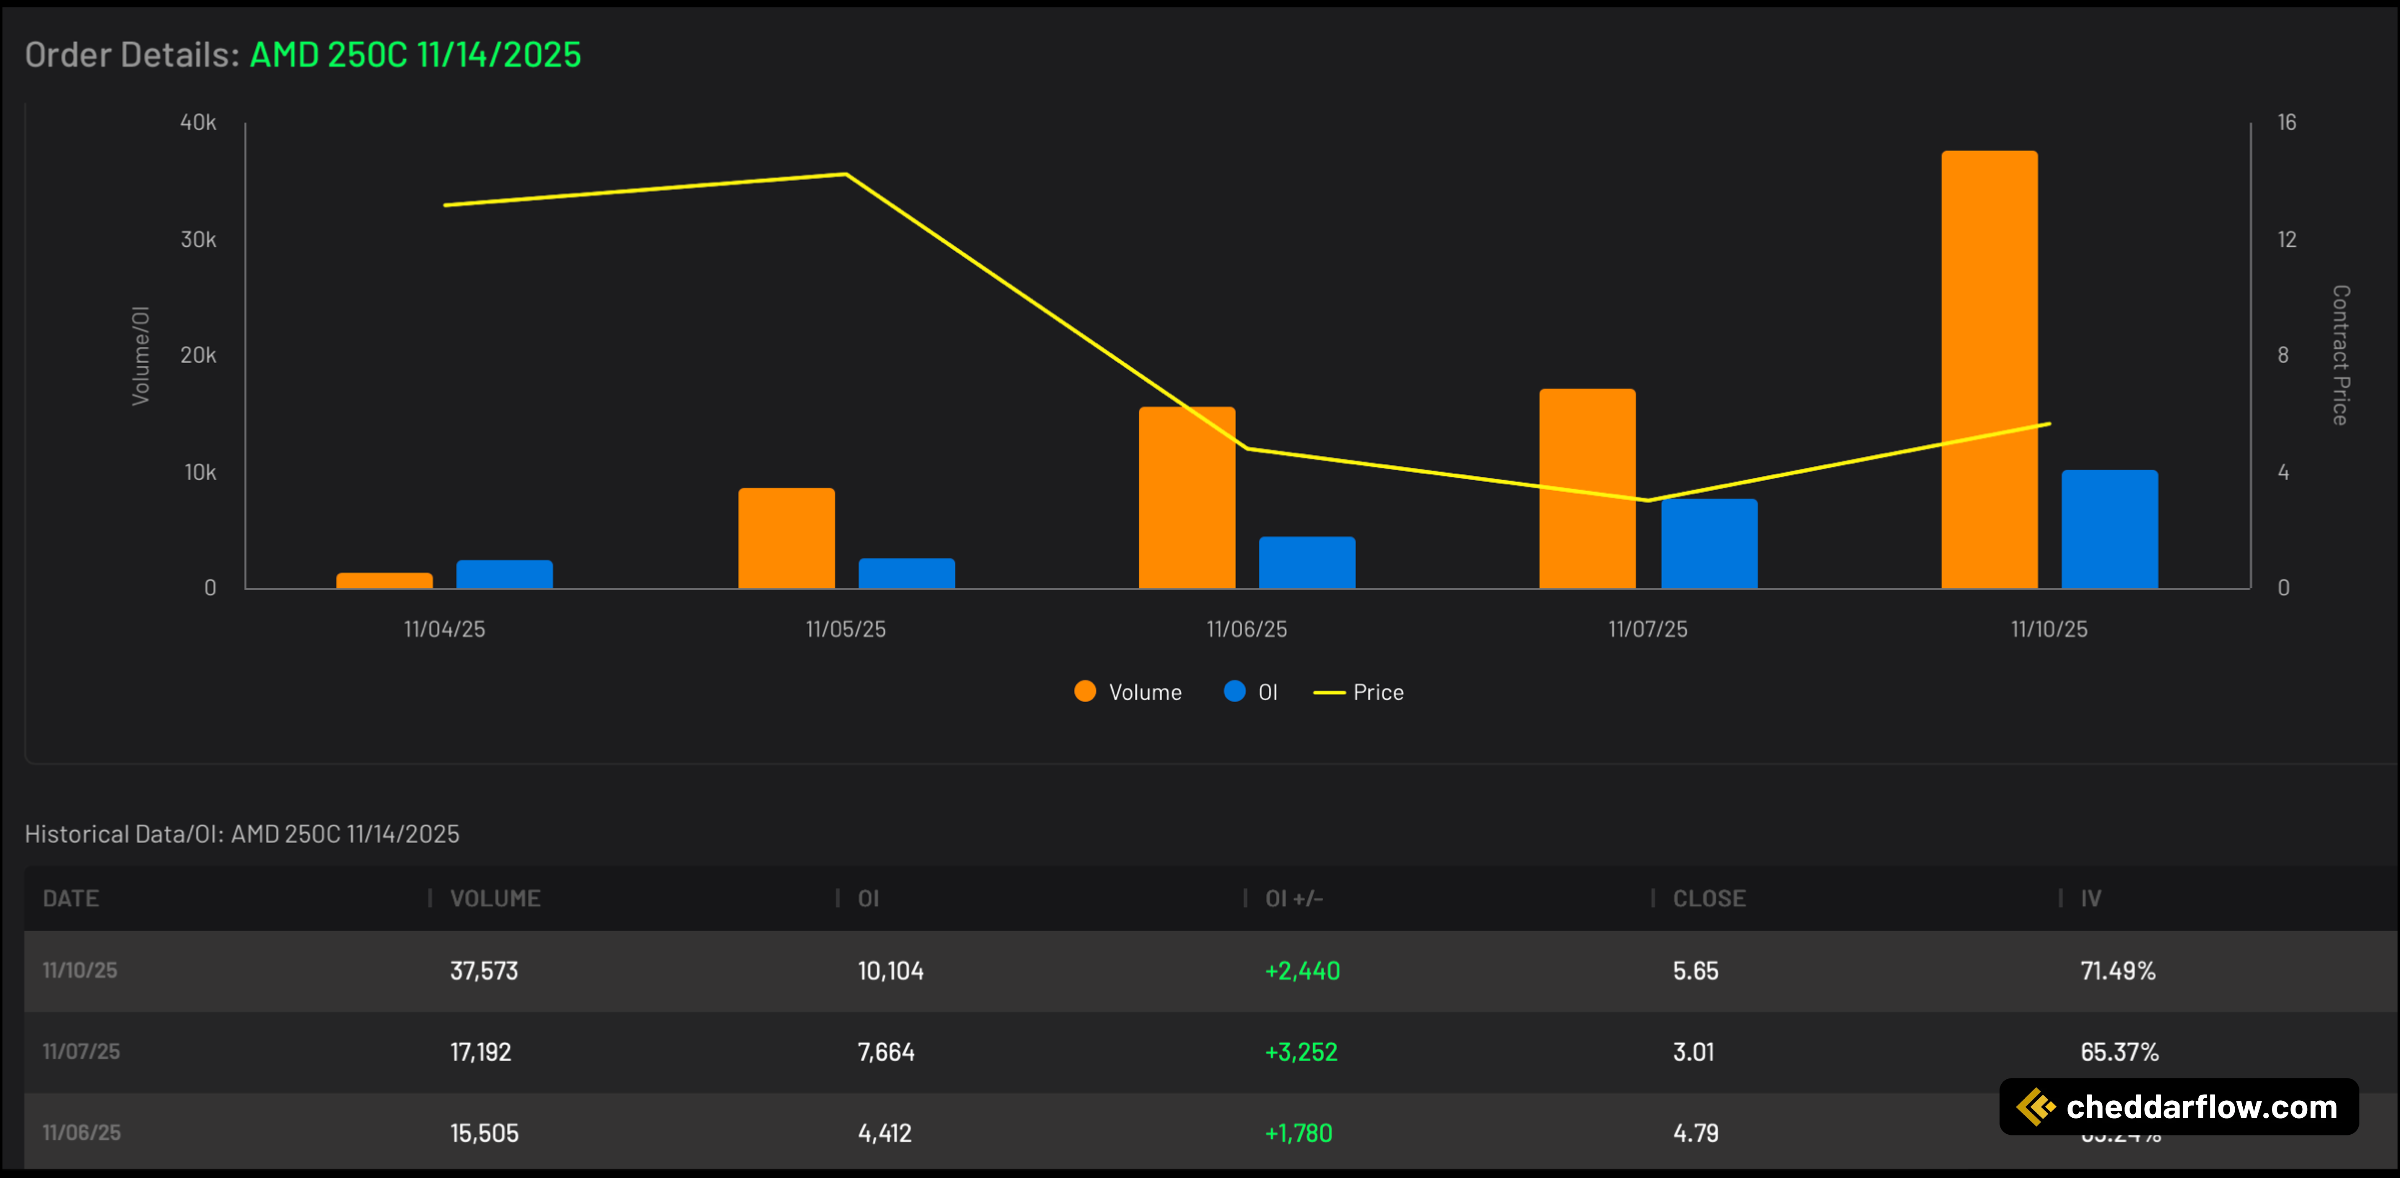
Task: Click the OI cell 10,104
Action: (x=891, y=970)
